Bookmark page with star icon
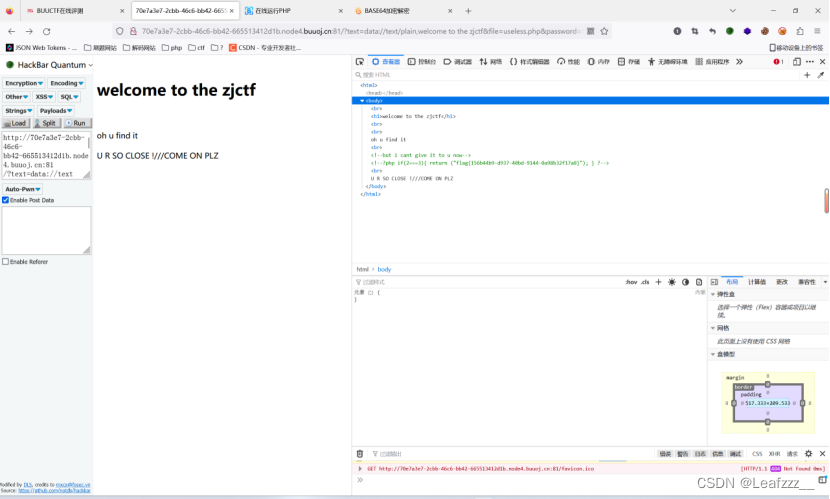The height and width of the screenshot is (499, 830). click(604, 31)
